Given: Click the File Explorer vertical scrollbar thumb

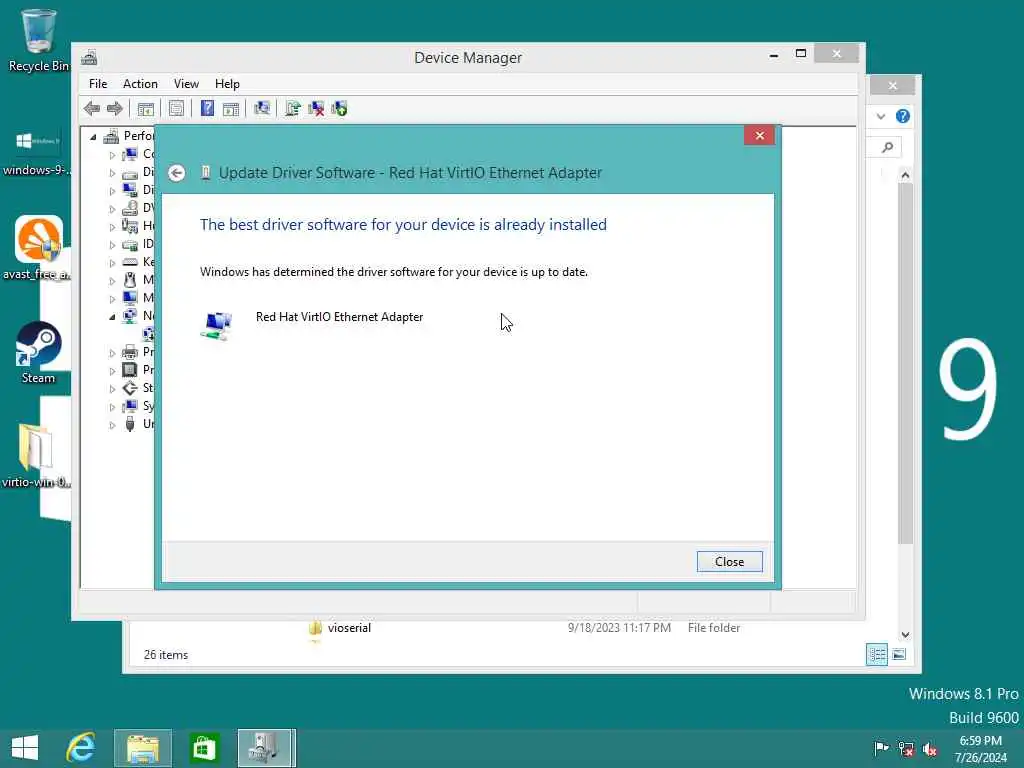Looking at the screenshot, I should pyautogui.click(x=905, y=363).
